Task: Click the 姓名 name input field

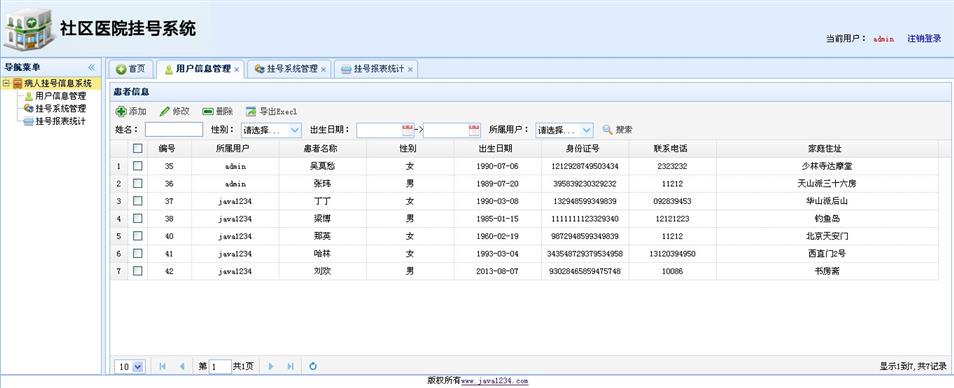Action: [174, 130]
